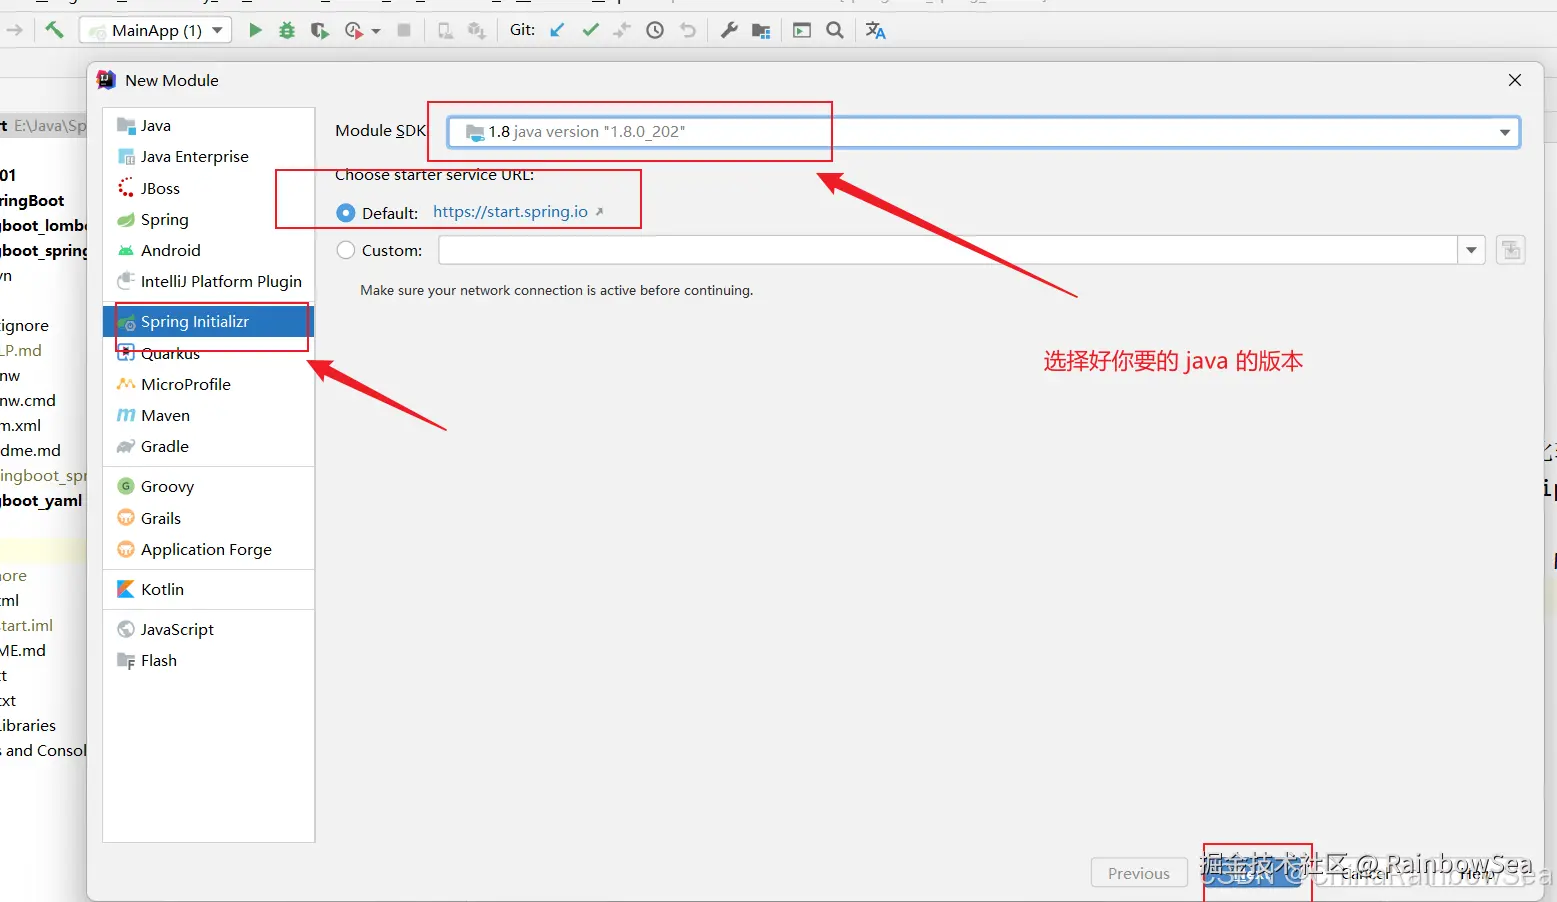Select JBoss in module list
Image resolution: width=1557 pixels, height=902 pixels.
tap(209, 188)
